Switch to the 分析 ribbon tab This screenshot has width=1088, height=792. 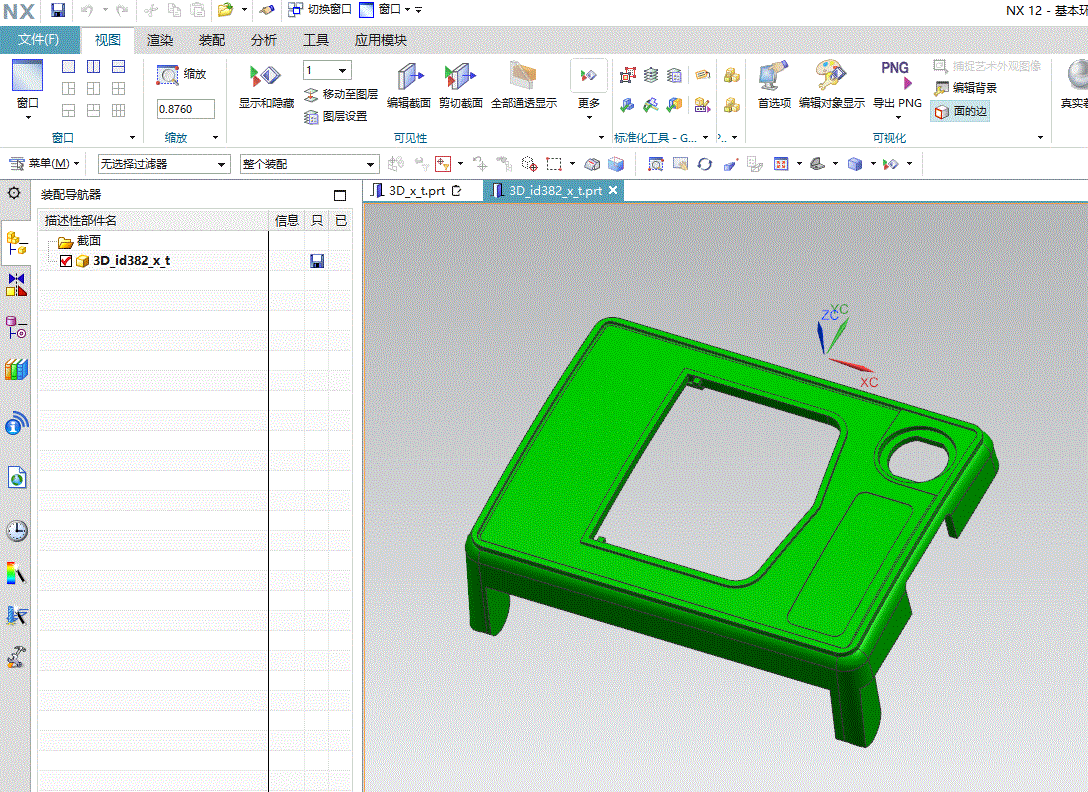[x=264, y=40]
